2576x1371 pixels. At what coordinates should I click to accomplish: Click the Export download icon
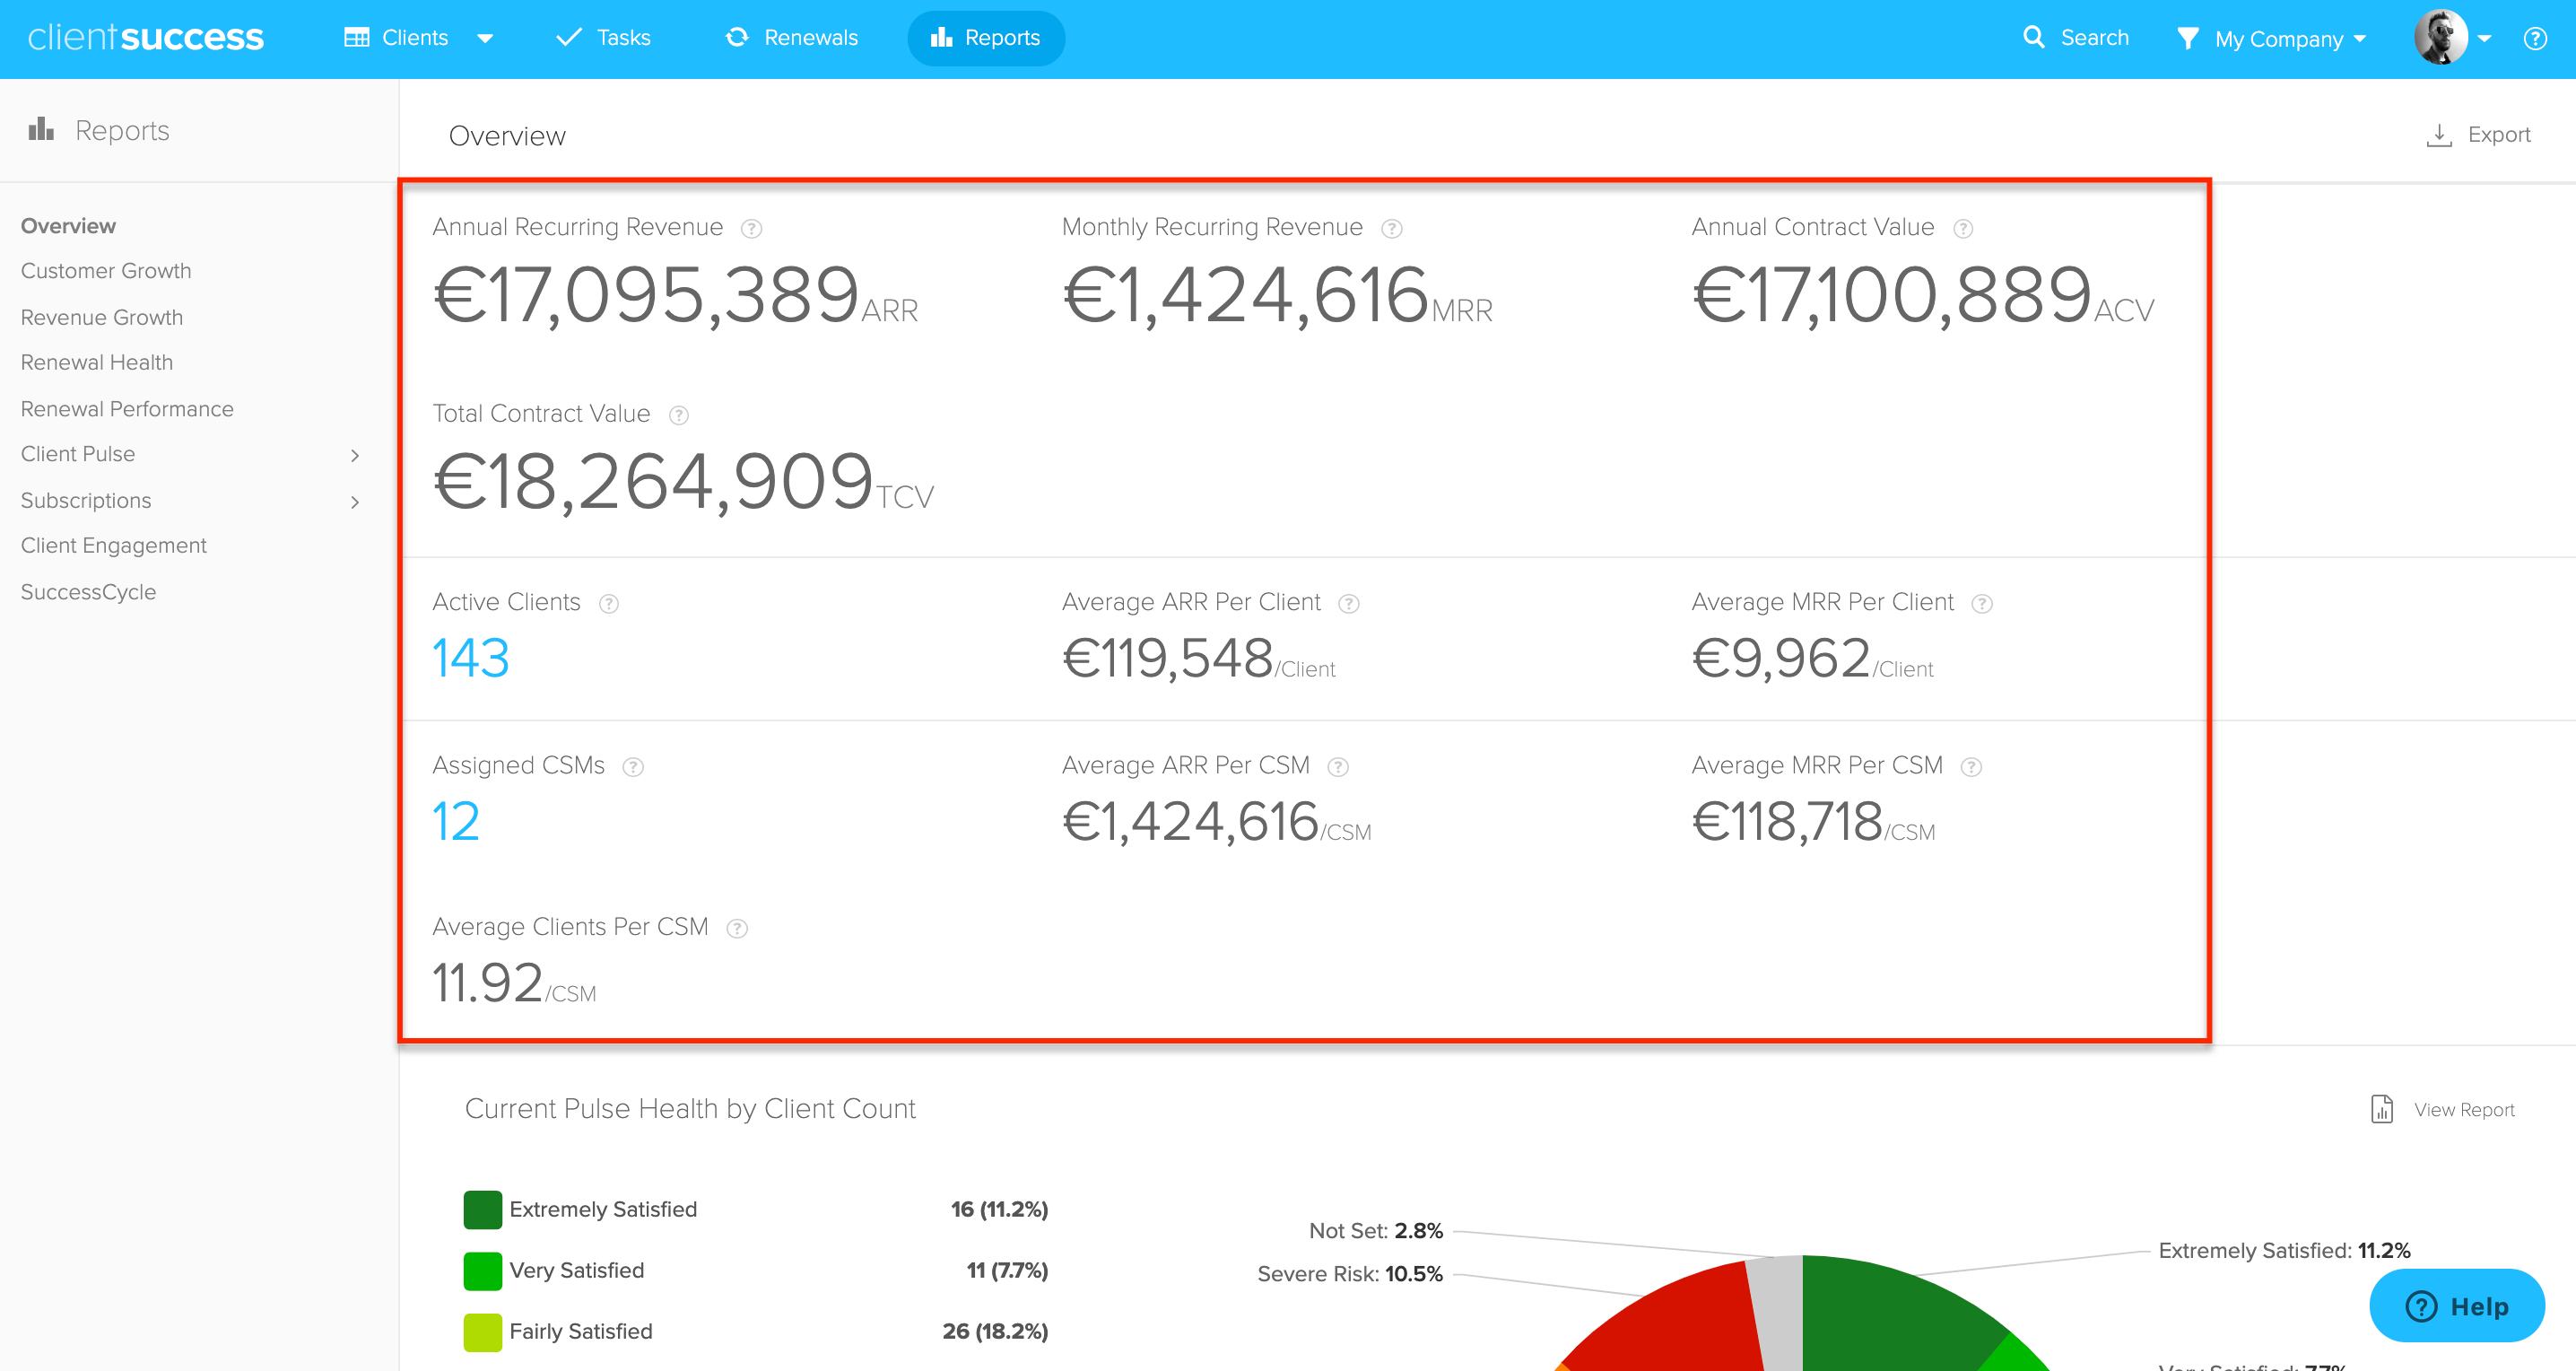click(x=2441, y=133)
